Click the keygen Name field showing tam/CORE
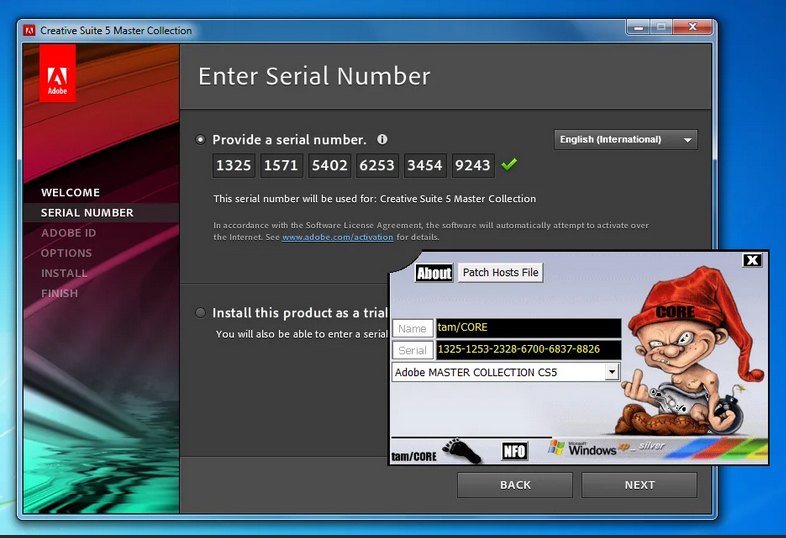 528,328
